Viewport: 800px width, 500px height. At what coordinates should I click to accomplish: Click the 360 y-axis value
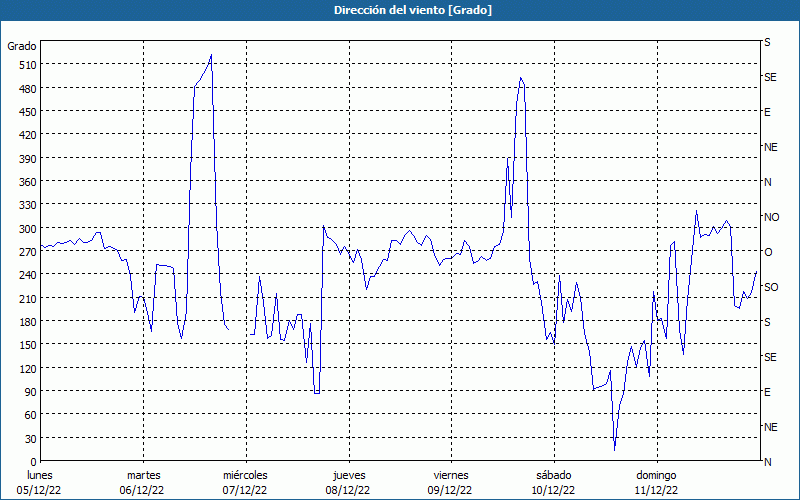28,182
